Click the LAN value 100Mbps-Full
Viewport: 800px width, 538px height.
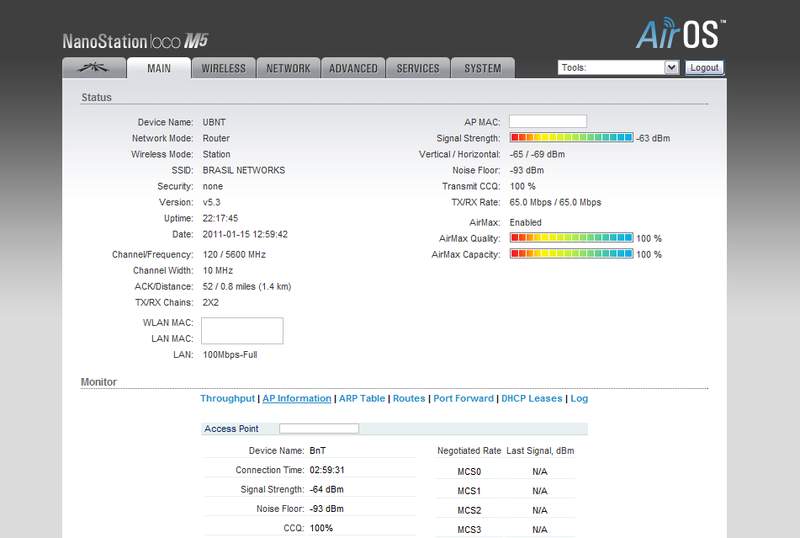[x=230, y=354]
